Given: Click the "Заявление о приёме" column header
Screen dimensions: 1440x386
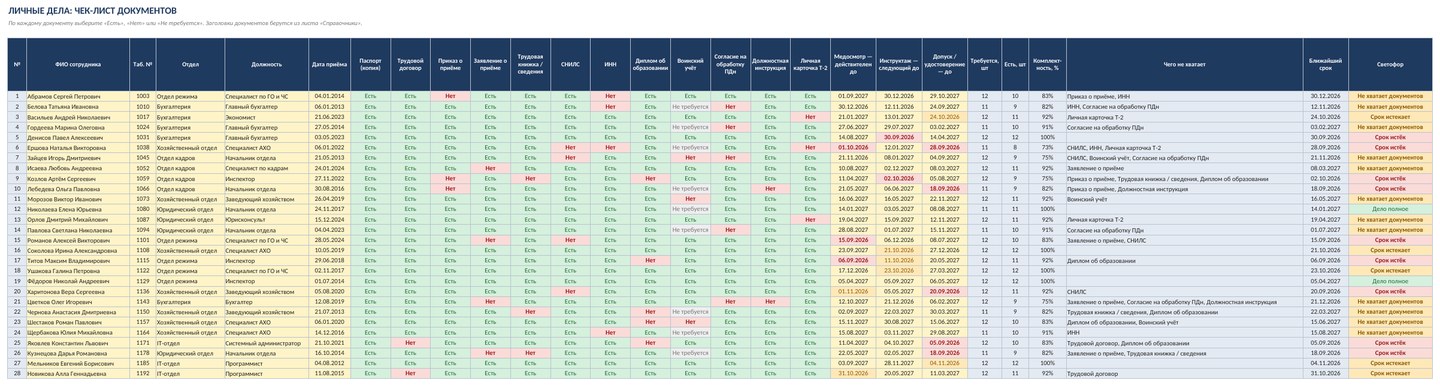Looking at the screenshot, I should click(490, 64).
